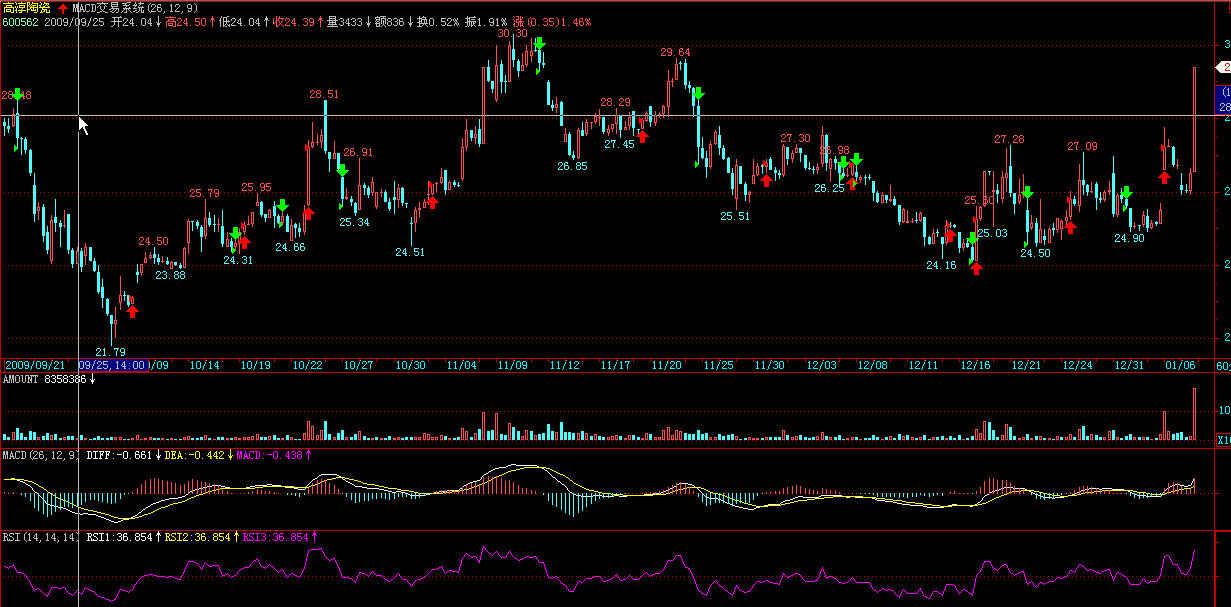Click the red buy arrow above the 24.51 label
The height and width of the screenshot is (607, 1231).
pyautogui.click(x=433, y=201)
